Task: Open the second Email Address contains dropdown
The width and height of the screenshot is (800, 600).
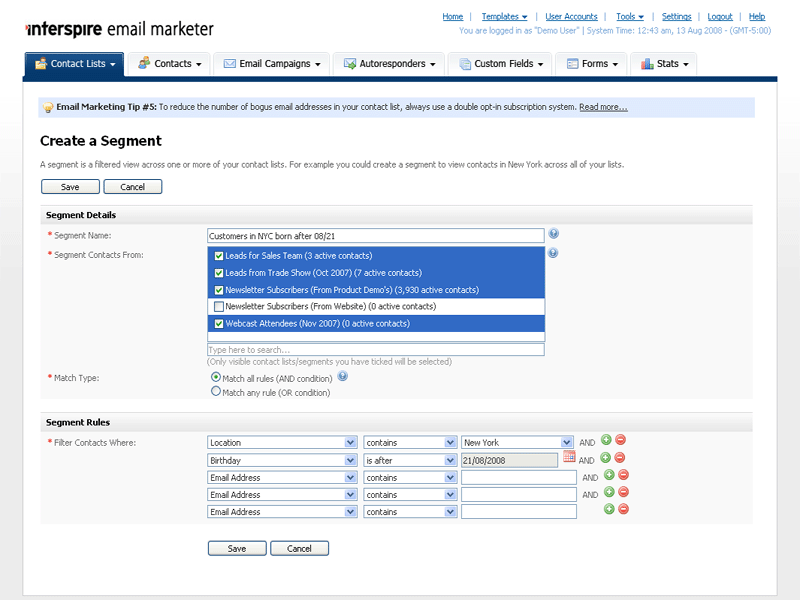Action: [410, 494]
